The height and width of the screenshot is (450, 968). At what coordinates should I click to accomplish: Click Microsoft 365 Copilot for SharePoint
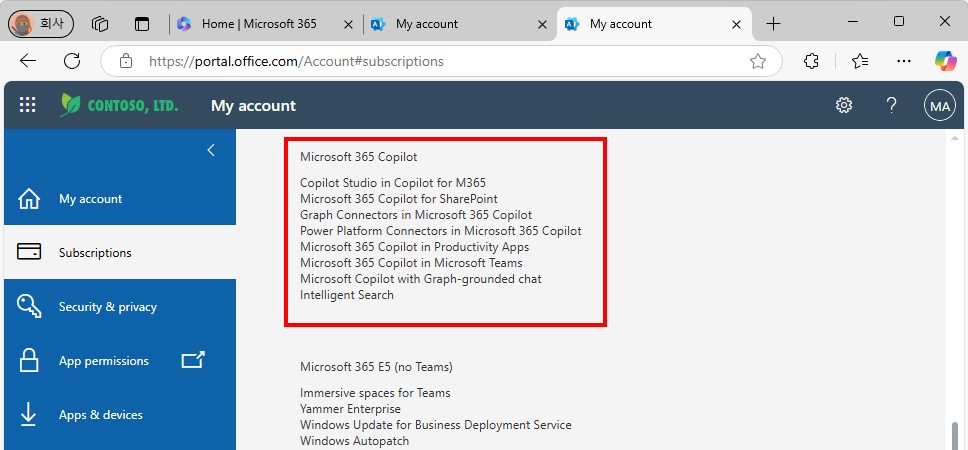click(x=399, y=199)
